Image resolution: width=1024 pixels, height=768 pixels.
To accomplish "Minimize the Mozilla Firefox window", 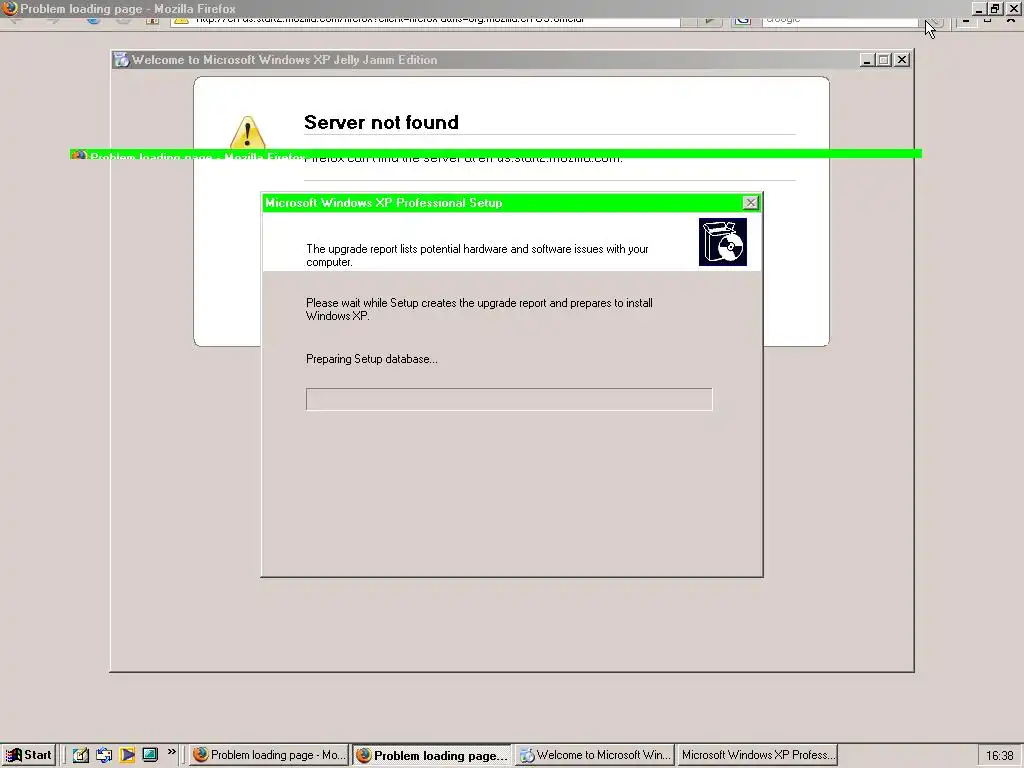I will (978, 8).
